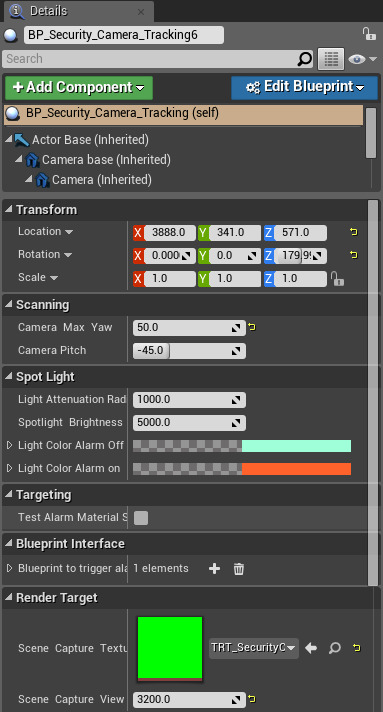Reset Location to default with yellow arrow
This screenshot has width=383, height=712.
(353, 232)
